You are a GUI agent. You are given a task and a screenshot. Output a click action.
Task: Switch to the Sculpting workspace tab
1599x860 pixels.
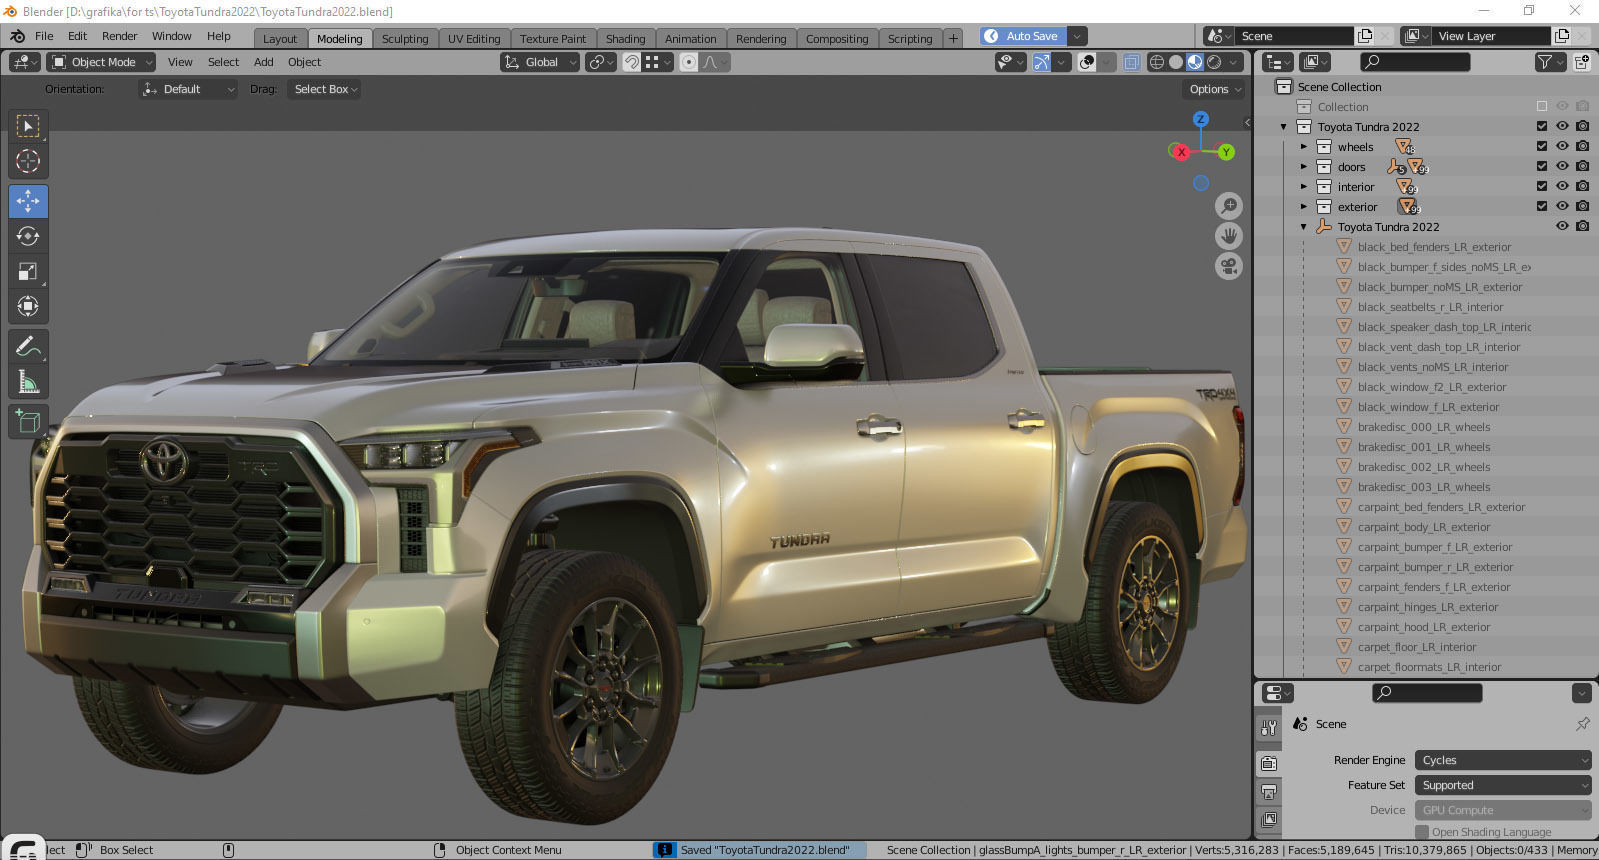tap(405, 39)
